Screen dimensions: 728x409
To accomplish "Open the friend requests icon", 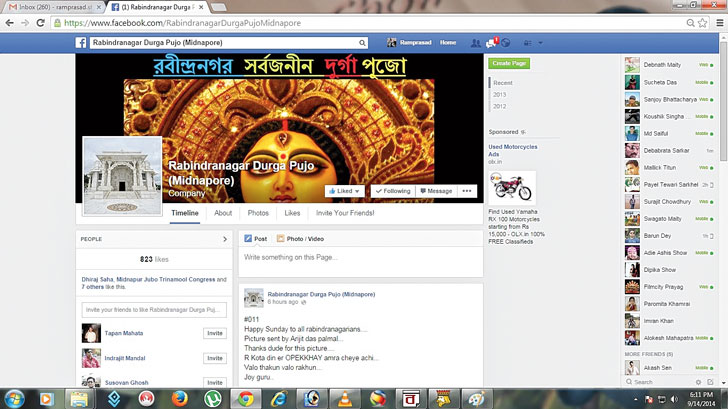I will tap(478, 44).
